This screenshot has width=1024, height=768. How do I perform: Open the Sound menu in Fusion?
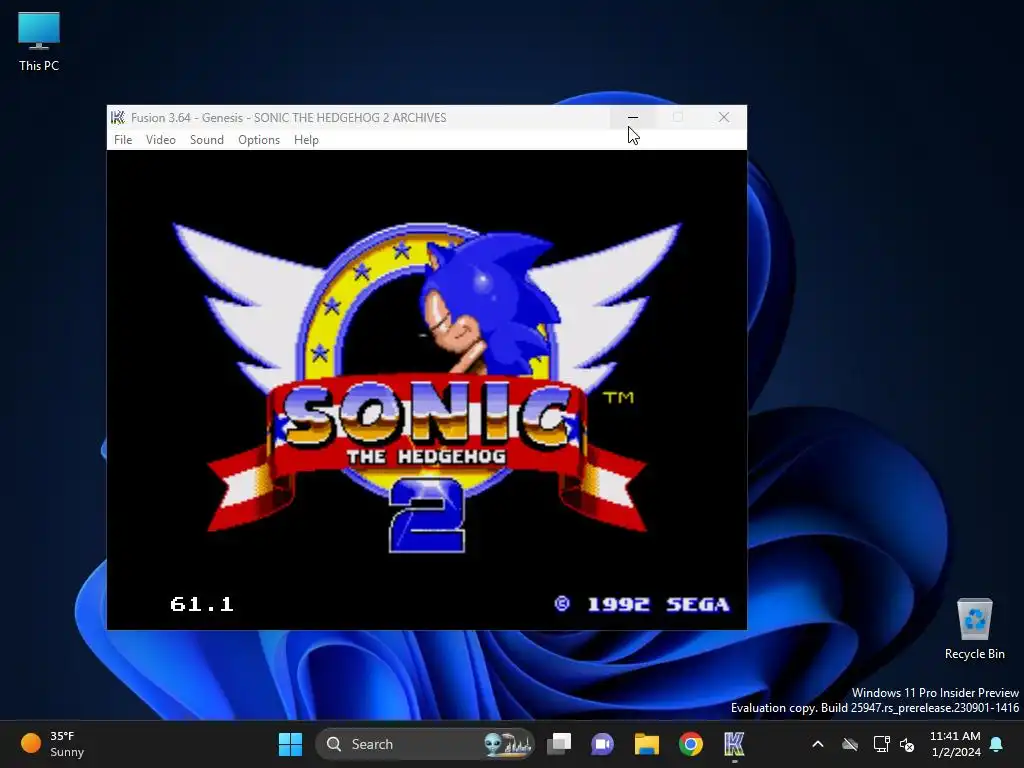click(206, 140)
